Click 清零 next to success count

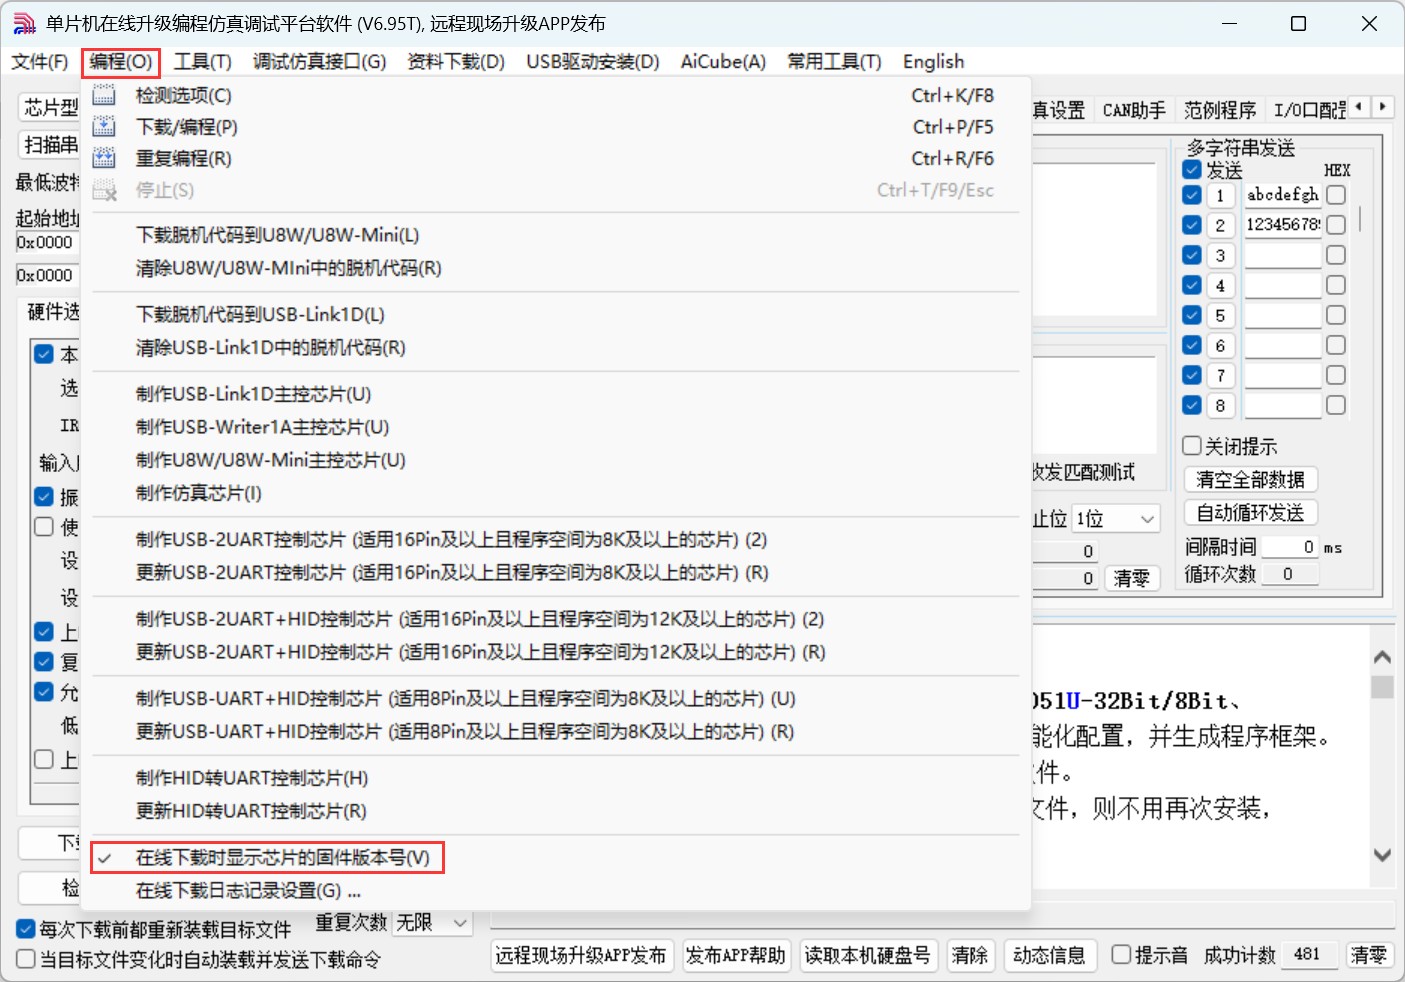(x=1368, y=955)
